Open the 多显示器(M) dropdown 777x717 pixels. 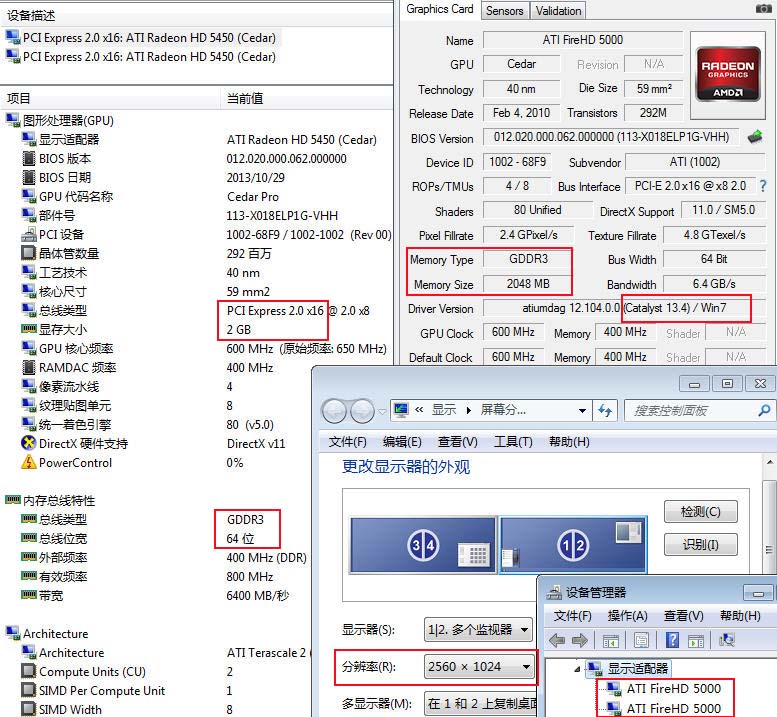coord(483,704)
